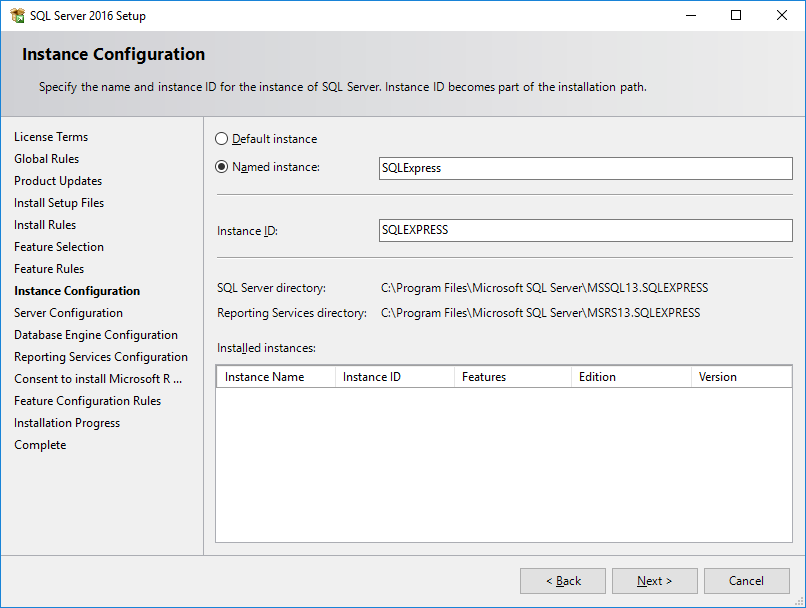
Task: Click the Version column header
Action: click(740, 377)
